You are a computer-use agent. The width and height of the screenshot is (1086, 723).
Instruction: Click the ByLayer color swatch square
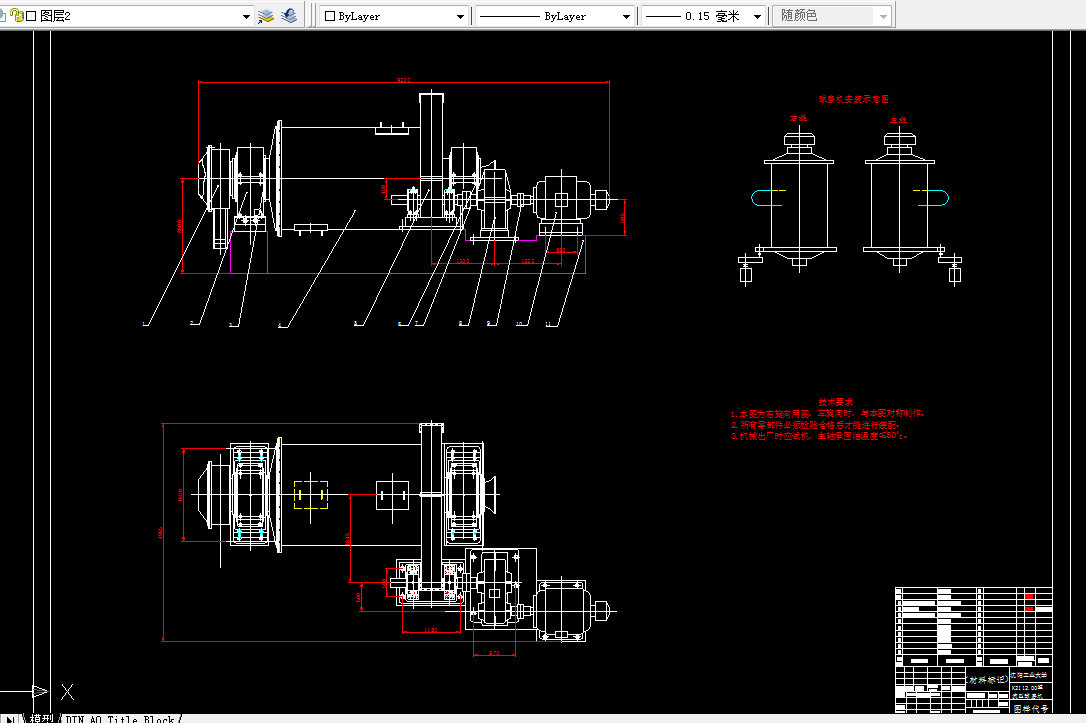point(330,16)
